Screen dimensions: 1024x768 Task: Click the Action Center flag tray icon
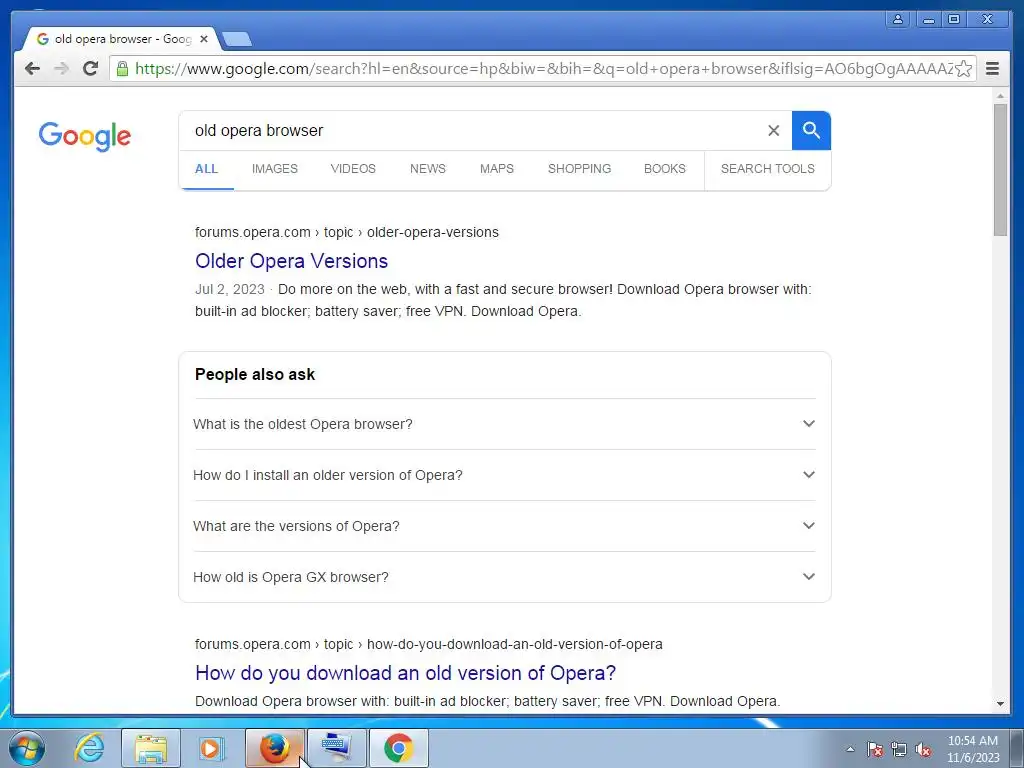[875, 749]
